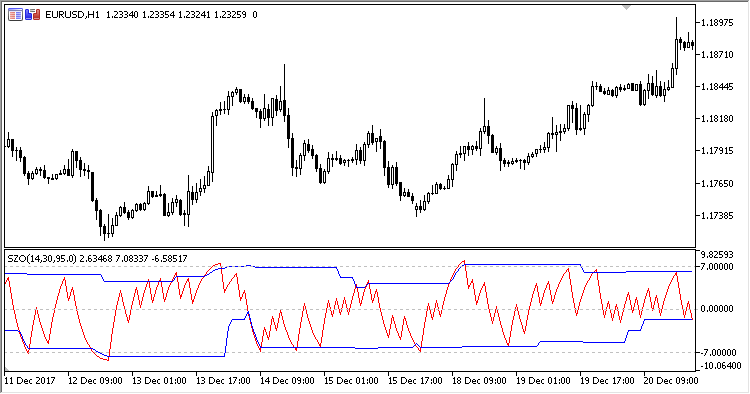This screenshot has width=750, height=394.
Task: Click the 15 Dec 01:00 time label
Action: (x=351, y=381)
